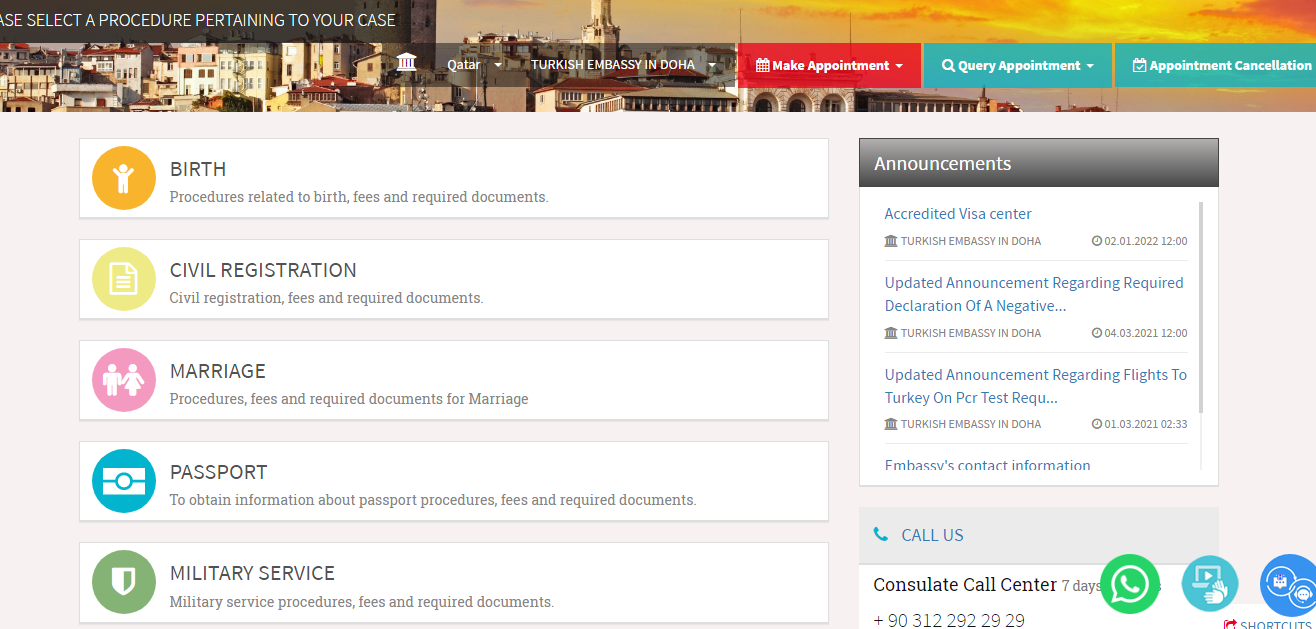Click the Civil Registration document icon
This screenshot has height=629, width=1316.
pyautogui.click(x=123, y=279)
